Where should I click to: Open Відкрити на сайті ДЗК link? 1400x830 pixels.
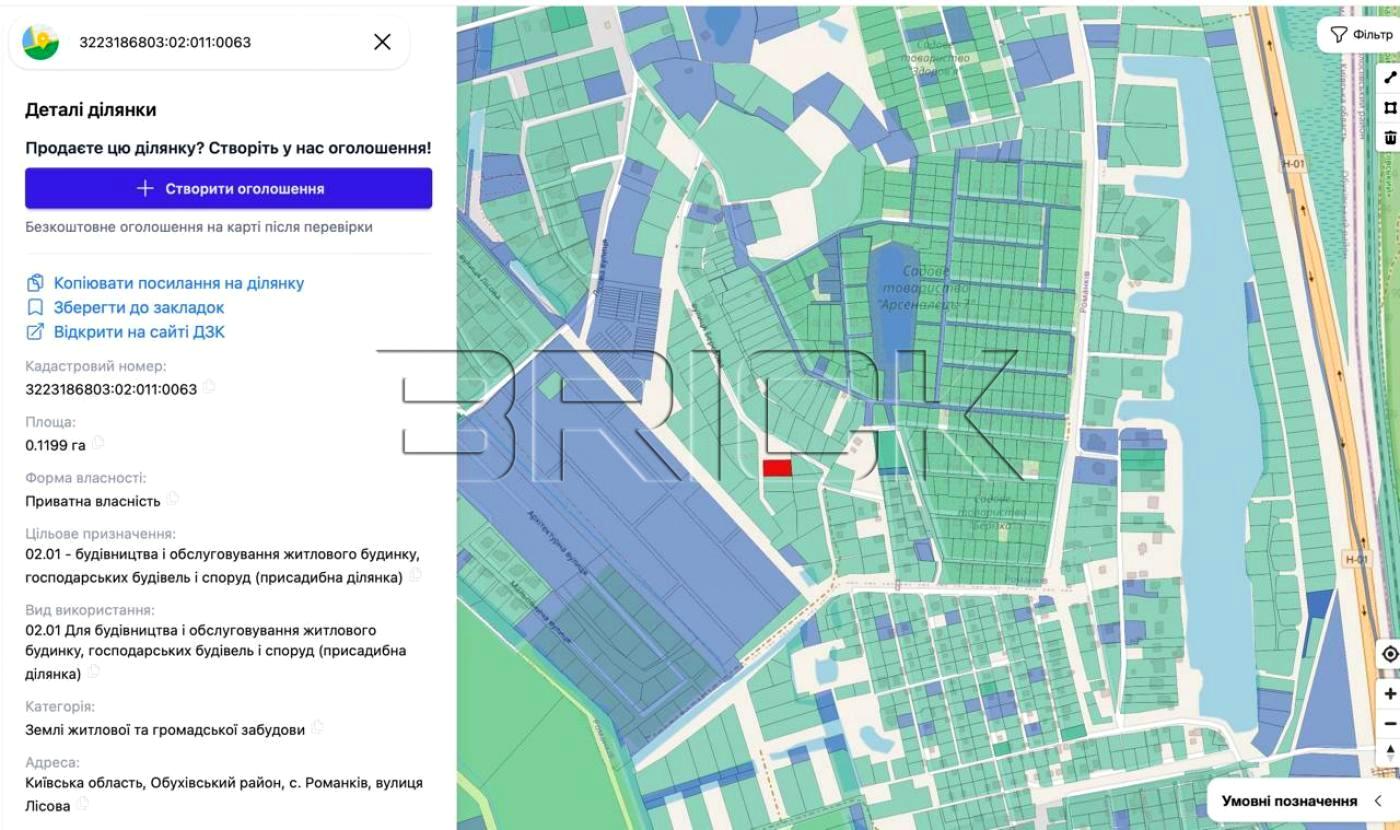[138, 332]
